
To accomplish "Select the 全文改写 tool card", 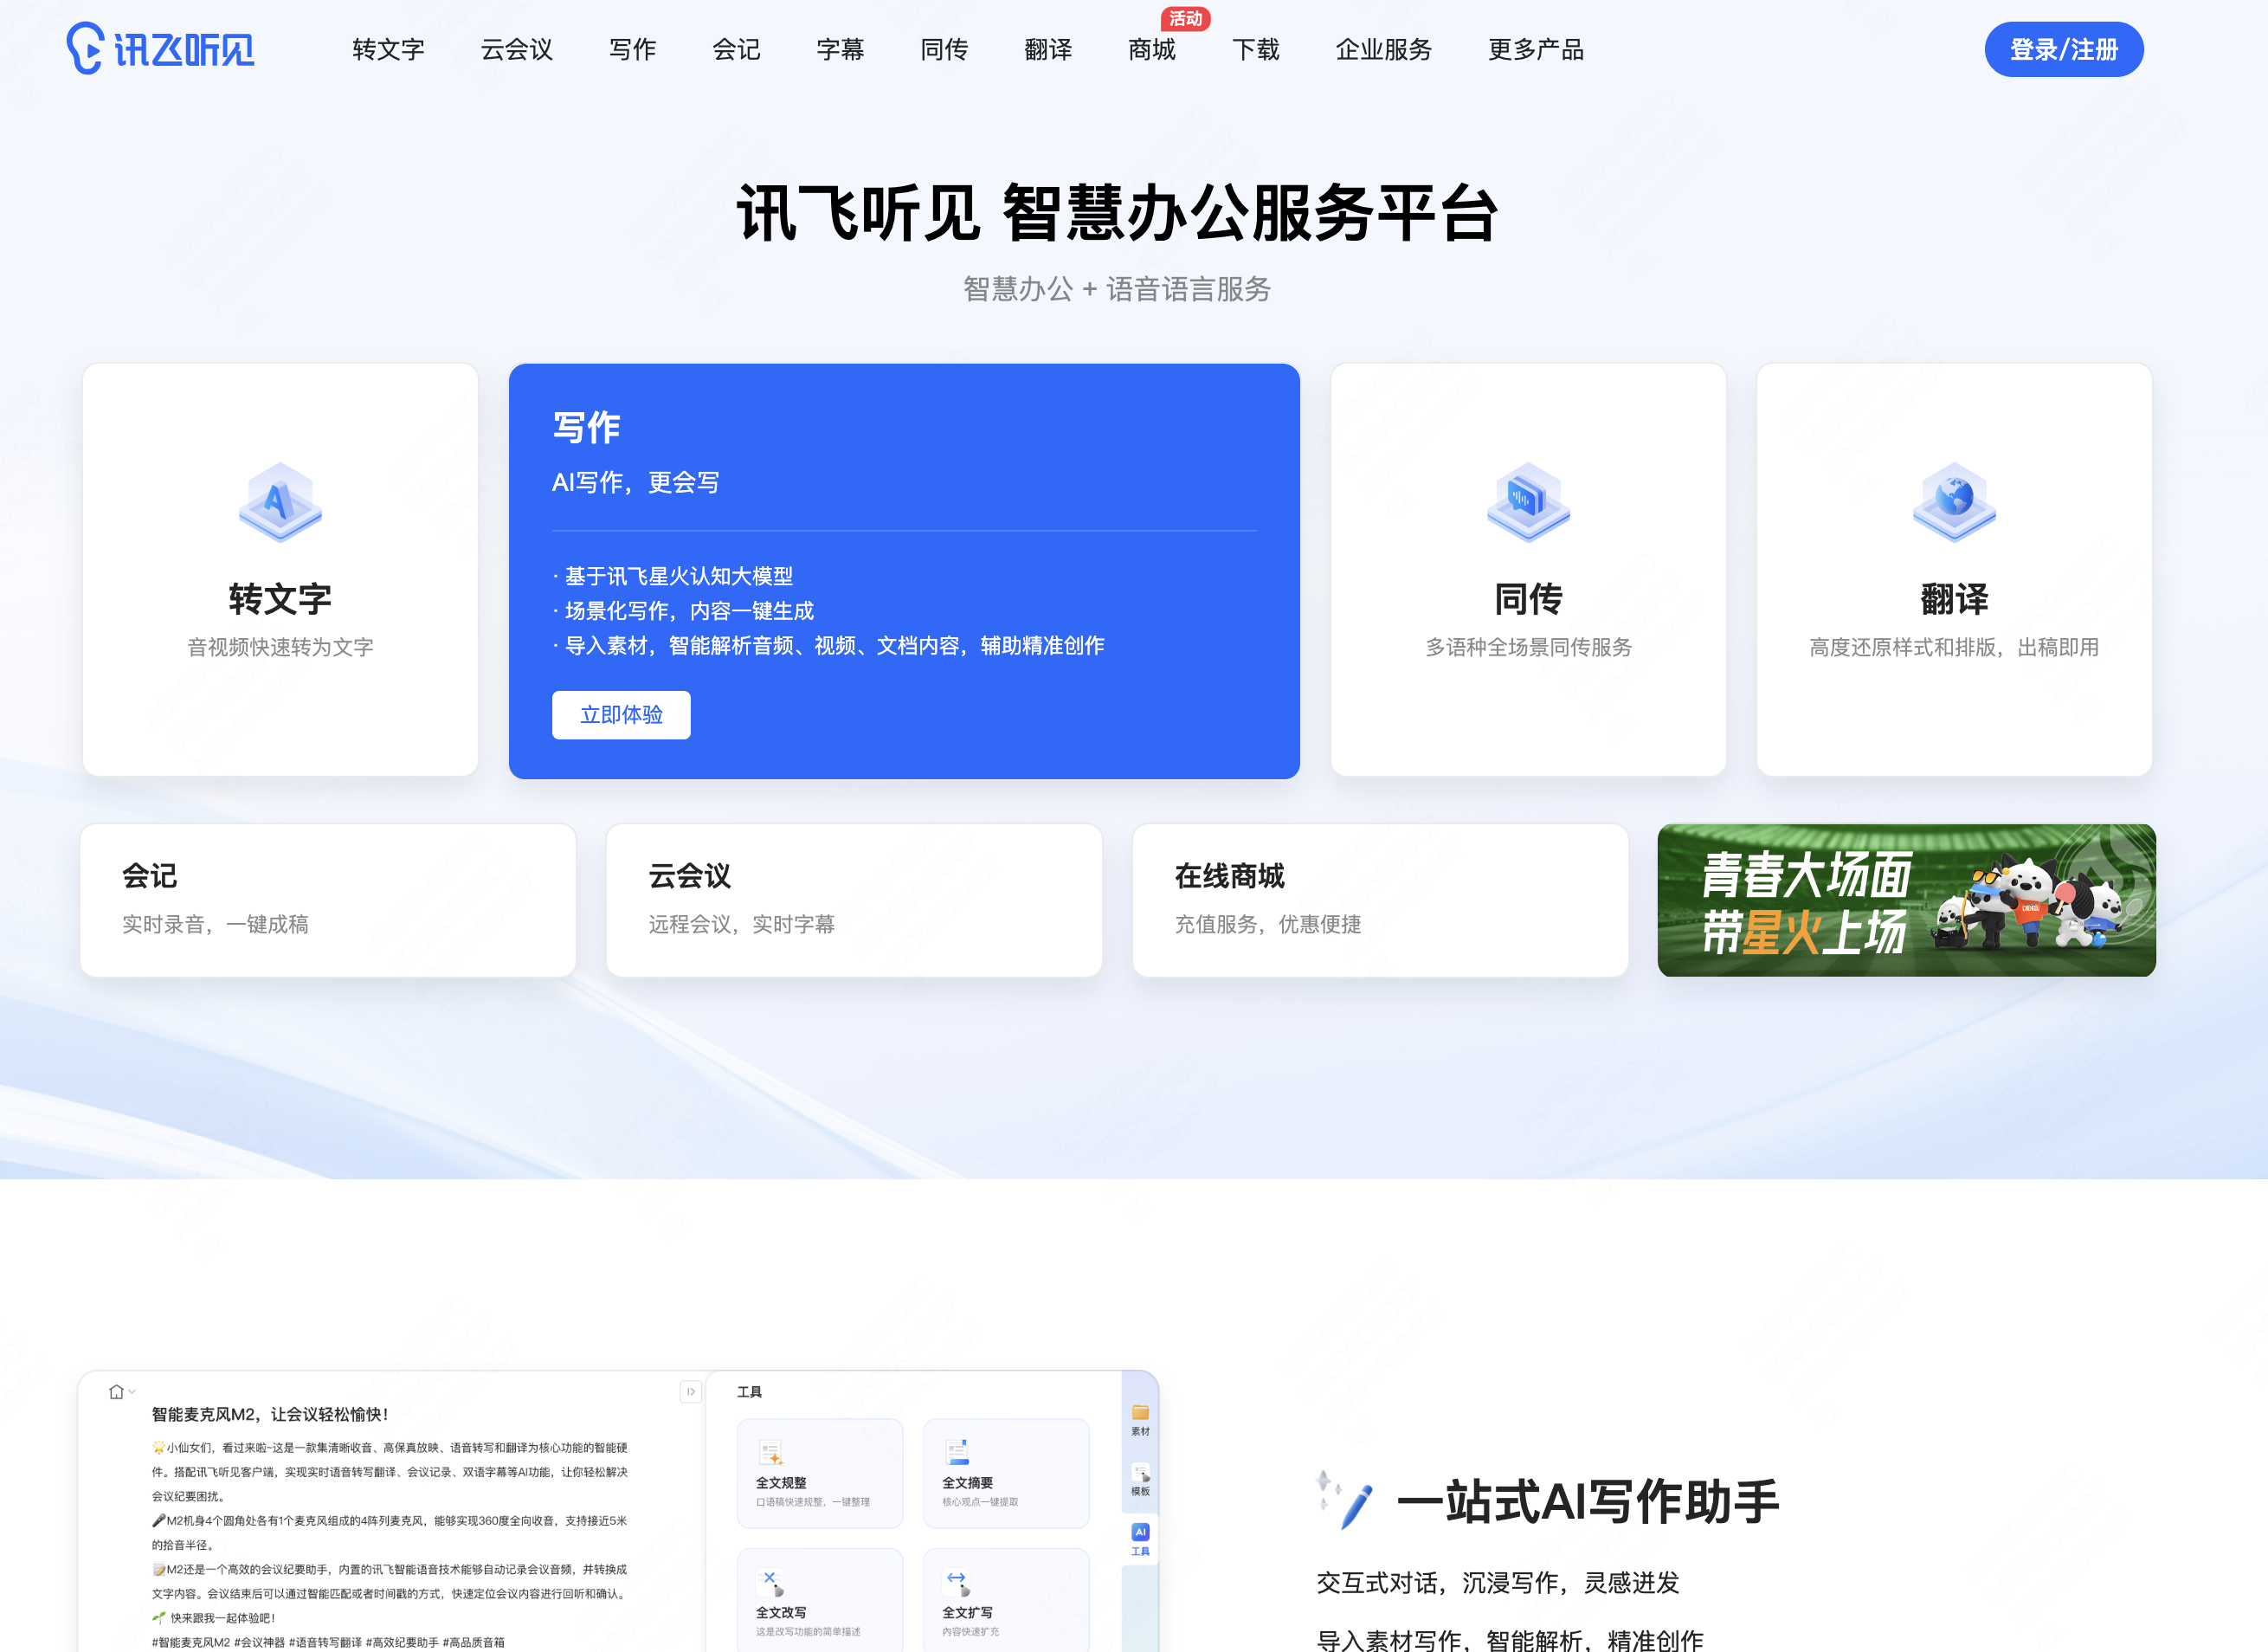I will pos(820,1600).
